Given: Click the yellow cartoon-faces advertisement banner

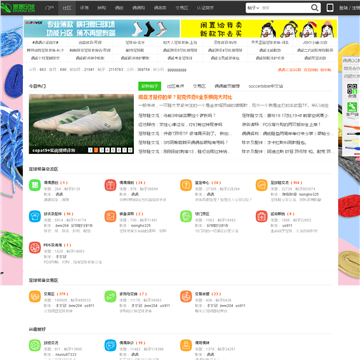Looking at the screenshot, I should tap(259, 29).
